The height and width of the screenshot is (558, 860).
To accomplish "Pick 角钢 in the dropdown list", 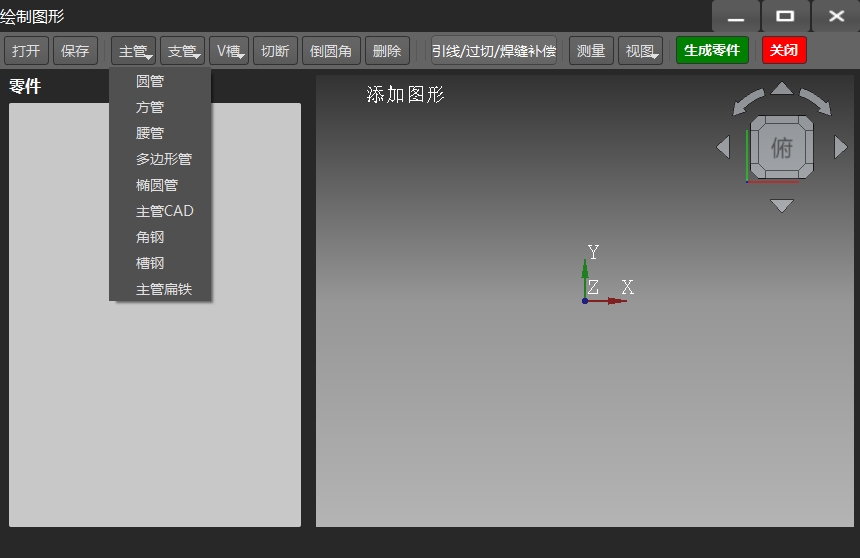I will click(x=160, y=237).
